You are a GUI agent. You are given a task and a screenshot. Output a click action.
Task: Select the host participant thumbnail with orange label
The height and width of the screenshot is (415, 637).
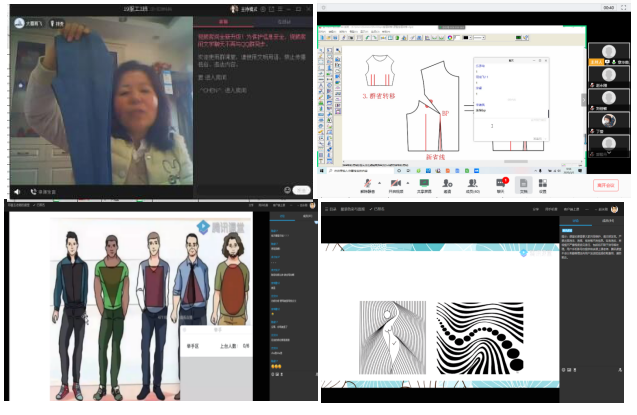(x=609, y=54)
